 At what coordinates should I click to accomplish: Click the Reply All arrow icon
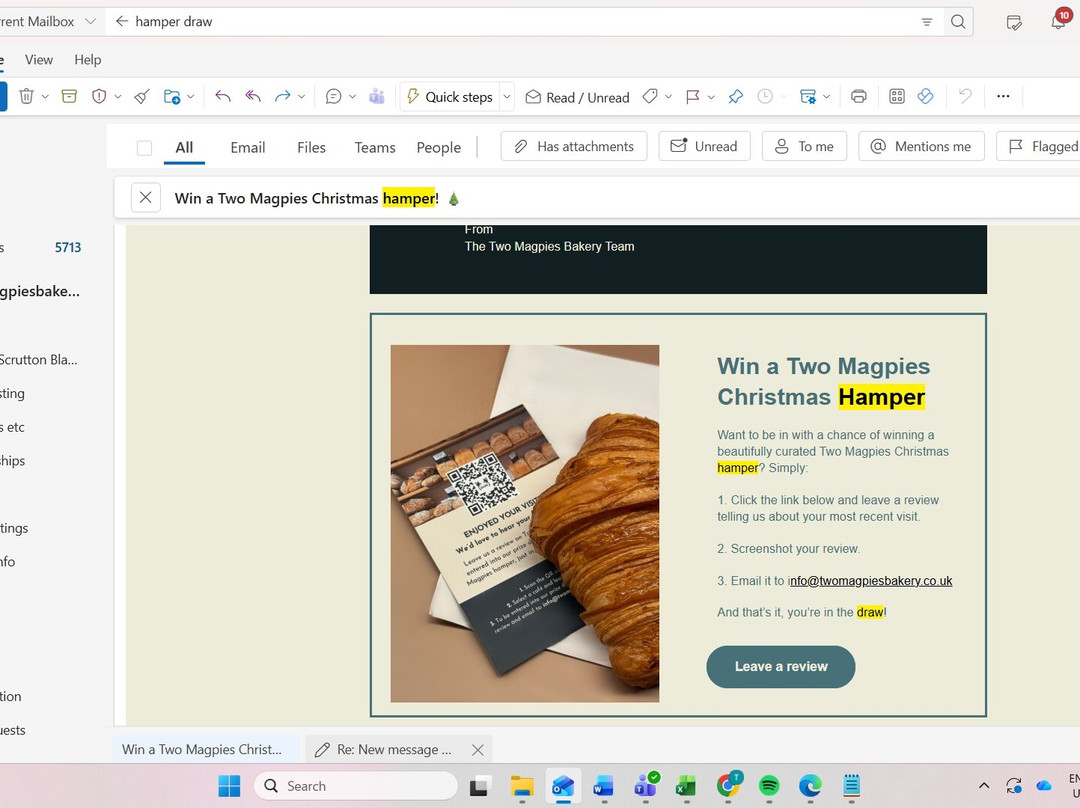click(x=253, y=97)
